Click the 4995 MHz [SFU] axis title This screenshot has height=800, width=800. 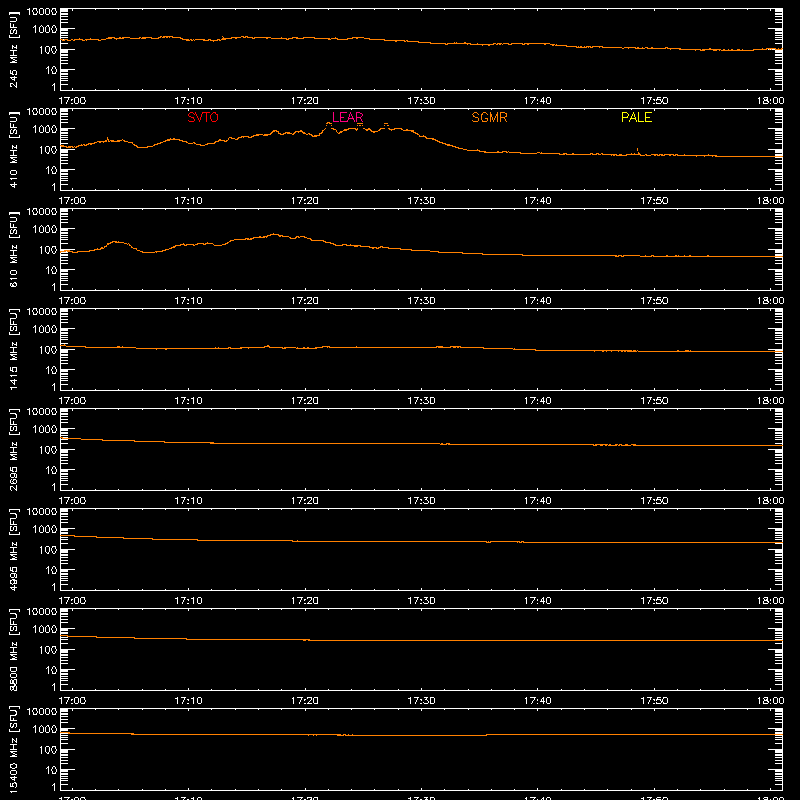click(x=13, y=549)
